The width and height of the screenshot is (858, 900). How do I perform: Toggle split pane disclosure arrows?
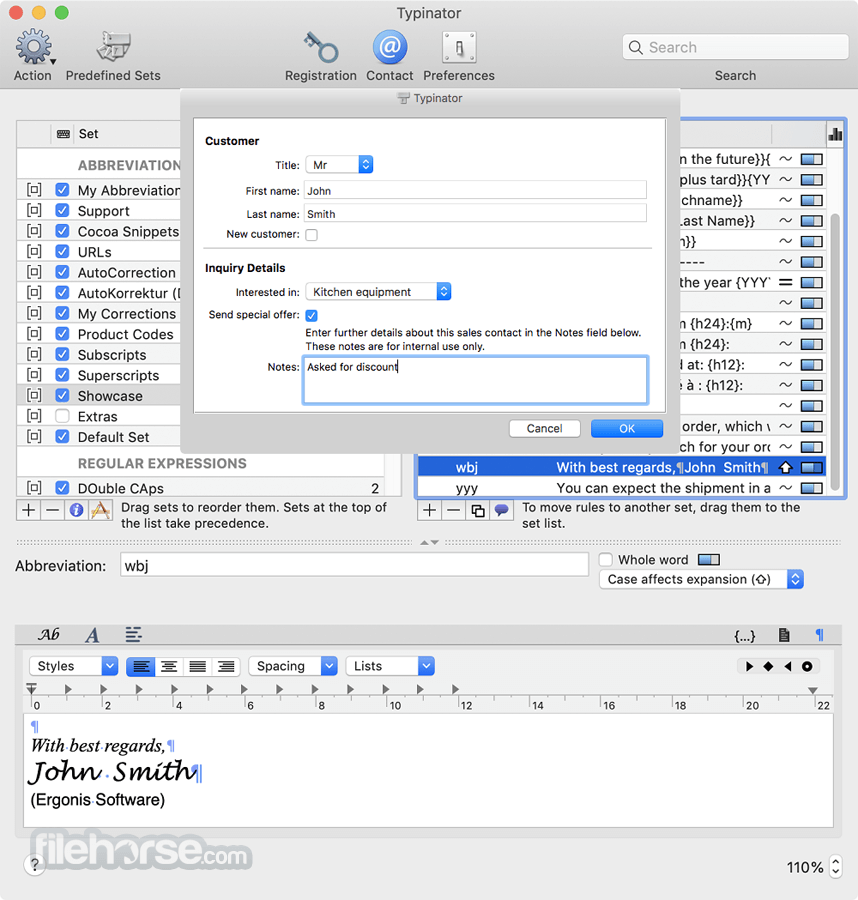click(x=429, y=542)
